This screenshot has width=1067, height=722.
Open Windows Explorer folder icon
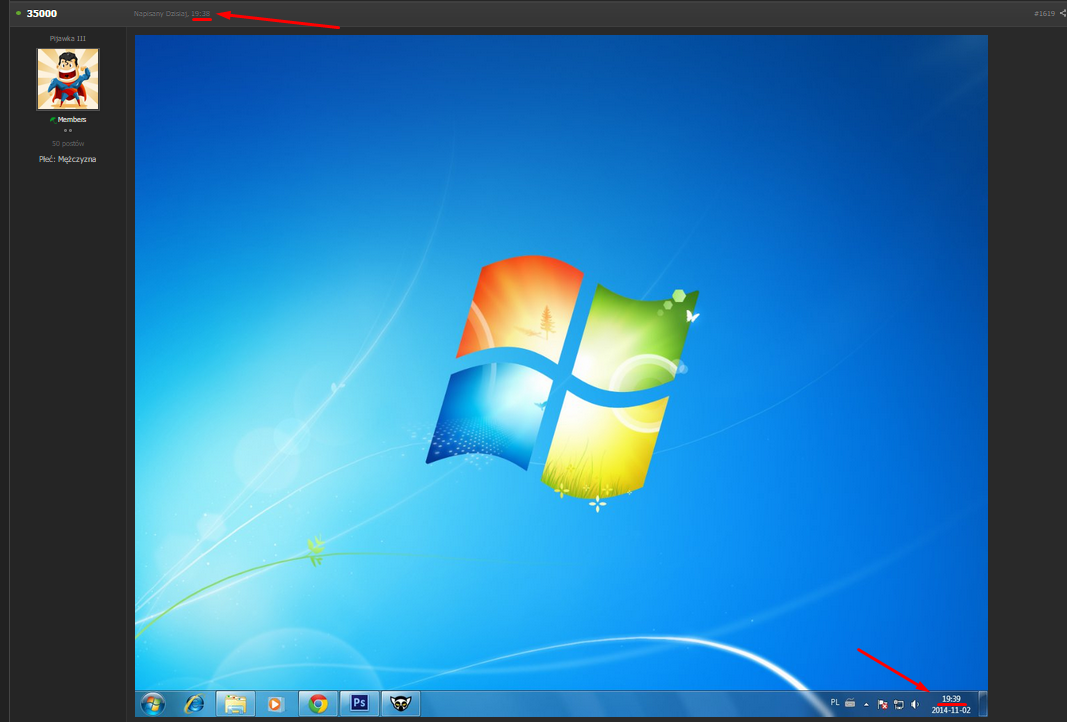[x=235, y=704]
